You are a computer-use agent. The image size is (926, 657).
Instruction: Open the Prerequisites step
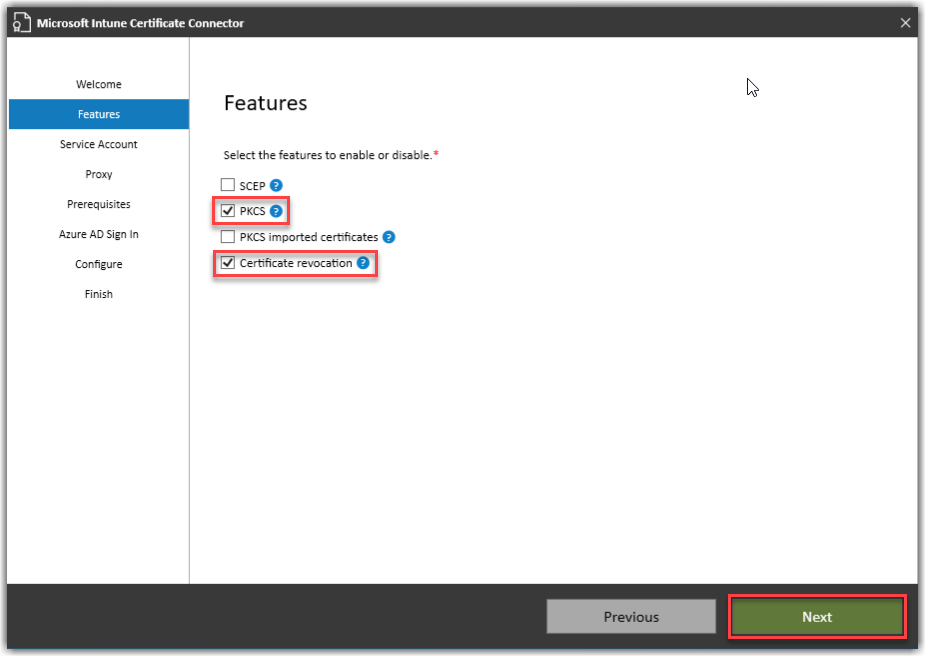[x=99, y=204]
